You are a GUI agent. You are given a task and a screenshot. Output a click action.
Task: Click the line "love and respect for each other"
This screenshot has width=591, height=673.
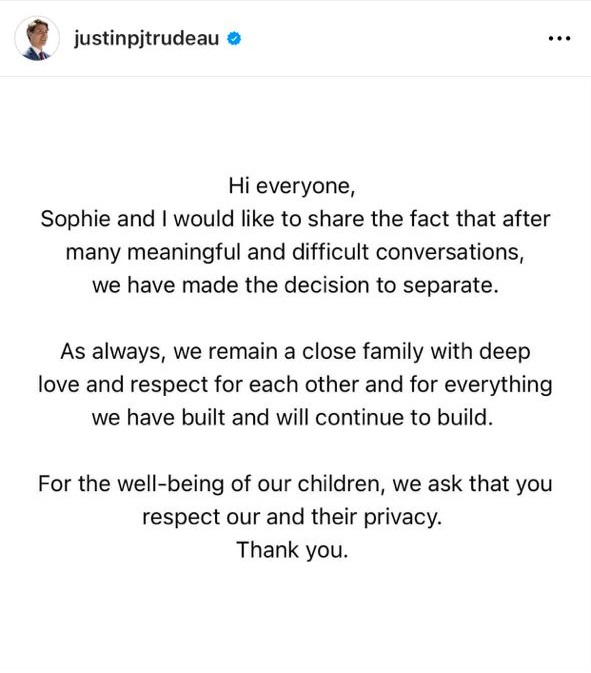click(x=295, y=385)
